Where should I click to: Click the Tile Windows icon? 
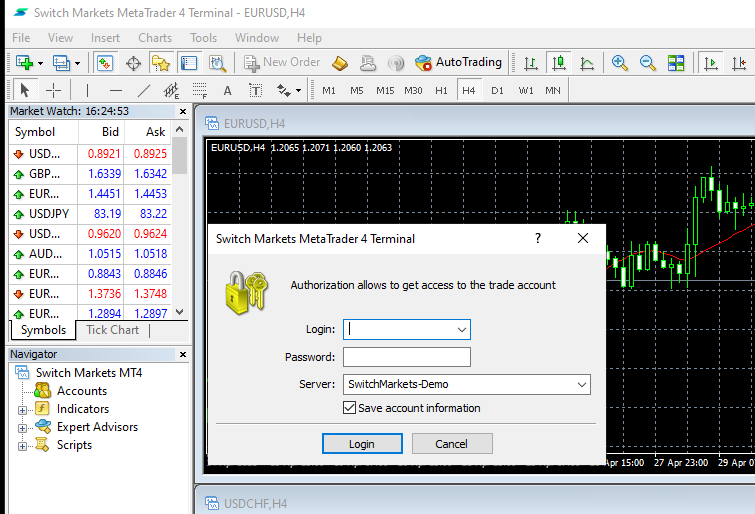tap(676, 63)
